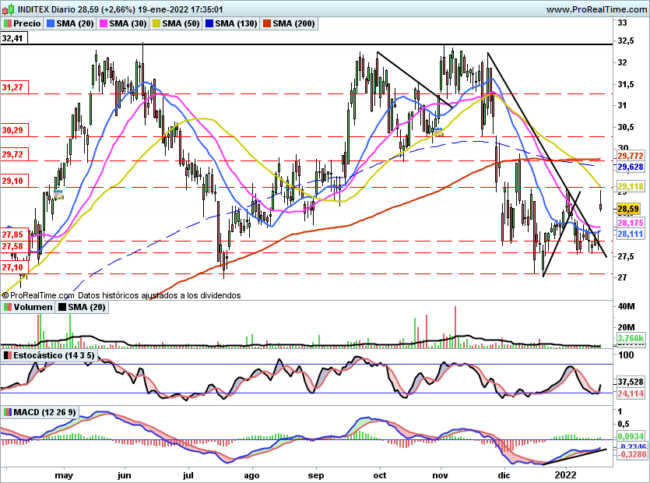Click the 29,628 SMA 130 value tag
Viewport: 650px width, 483px height.
tap(630, 167)
